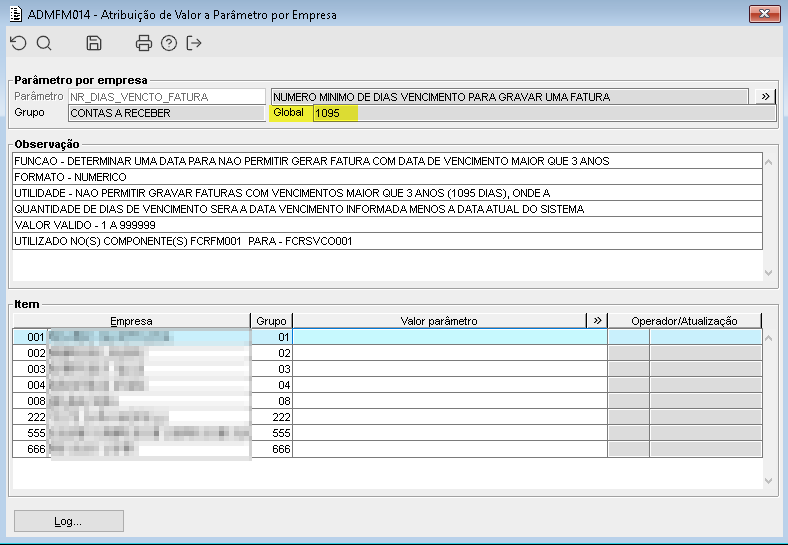Click the parameter description NUMERO MINIMO DE DIAS field
The width and height of the screenshot is (788, 545).
(510, 97)
